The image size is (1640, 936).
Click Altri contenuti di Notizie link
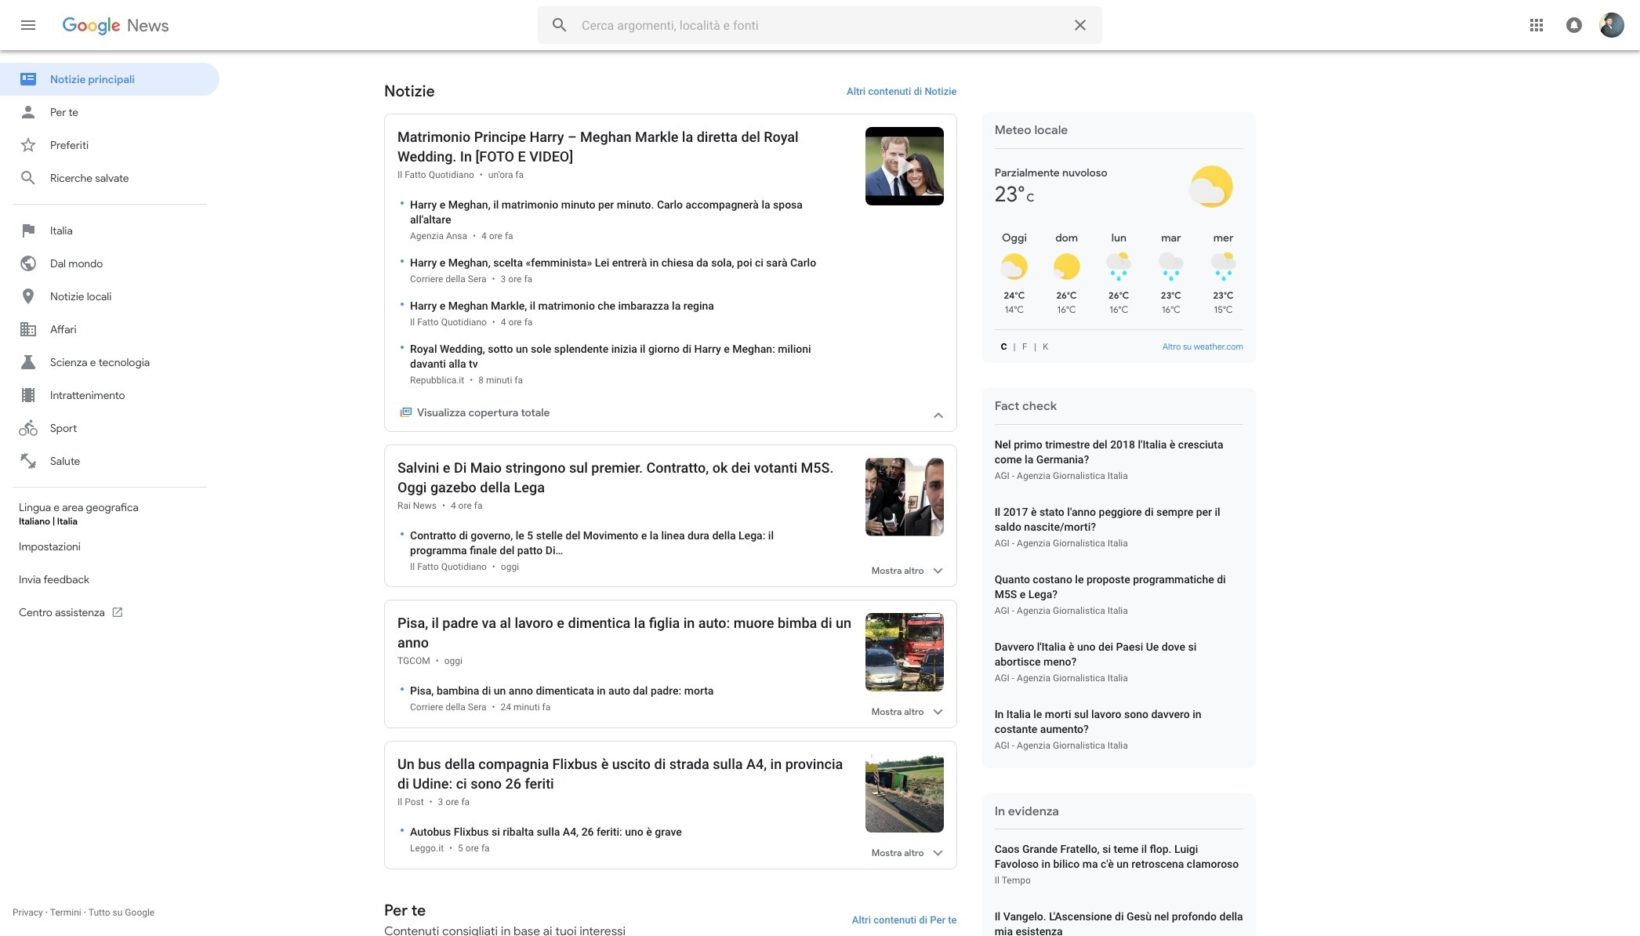click(901, 91)
